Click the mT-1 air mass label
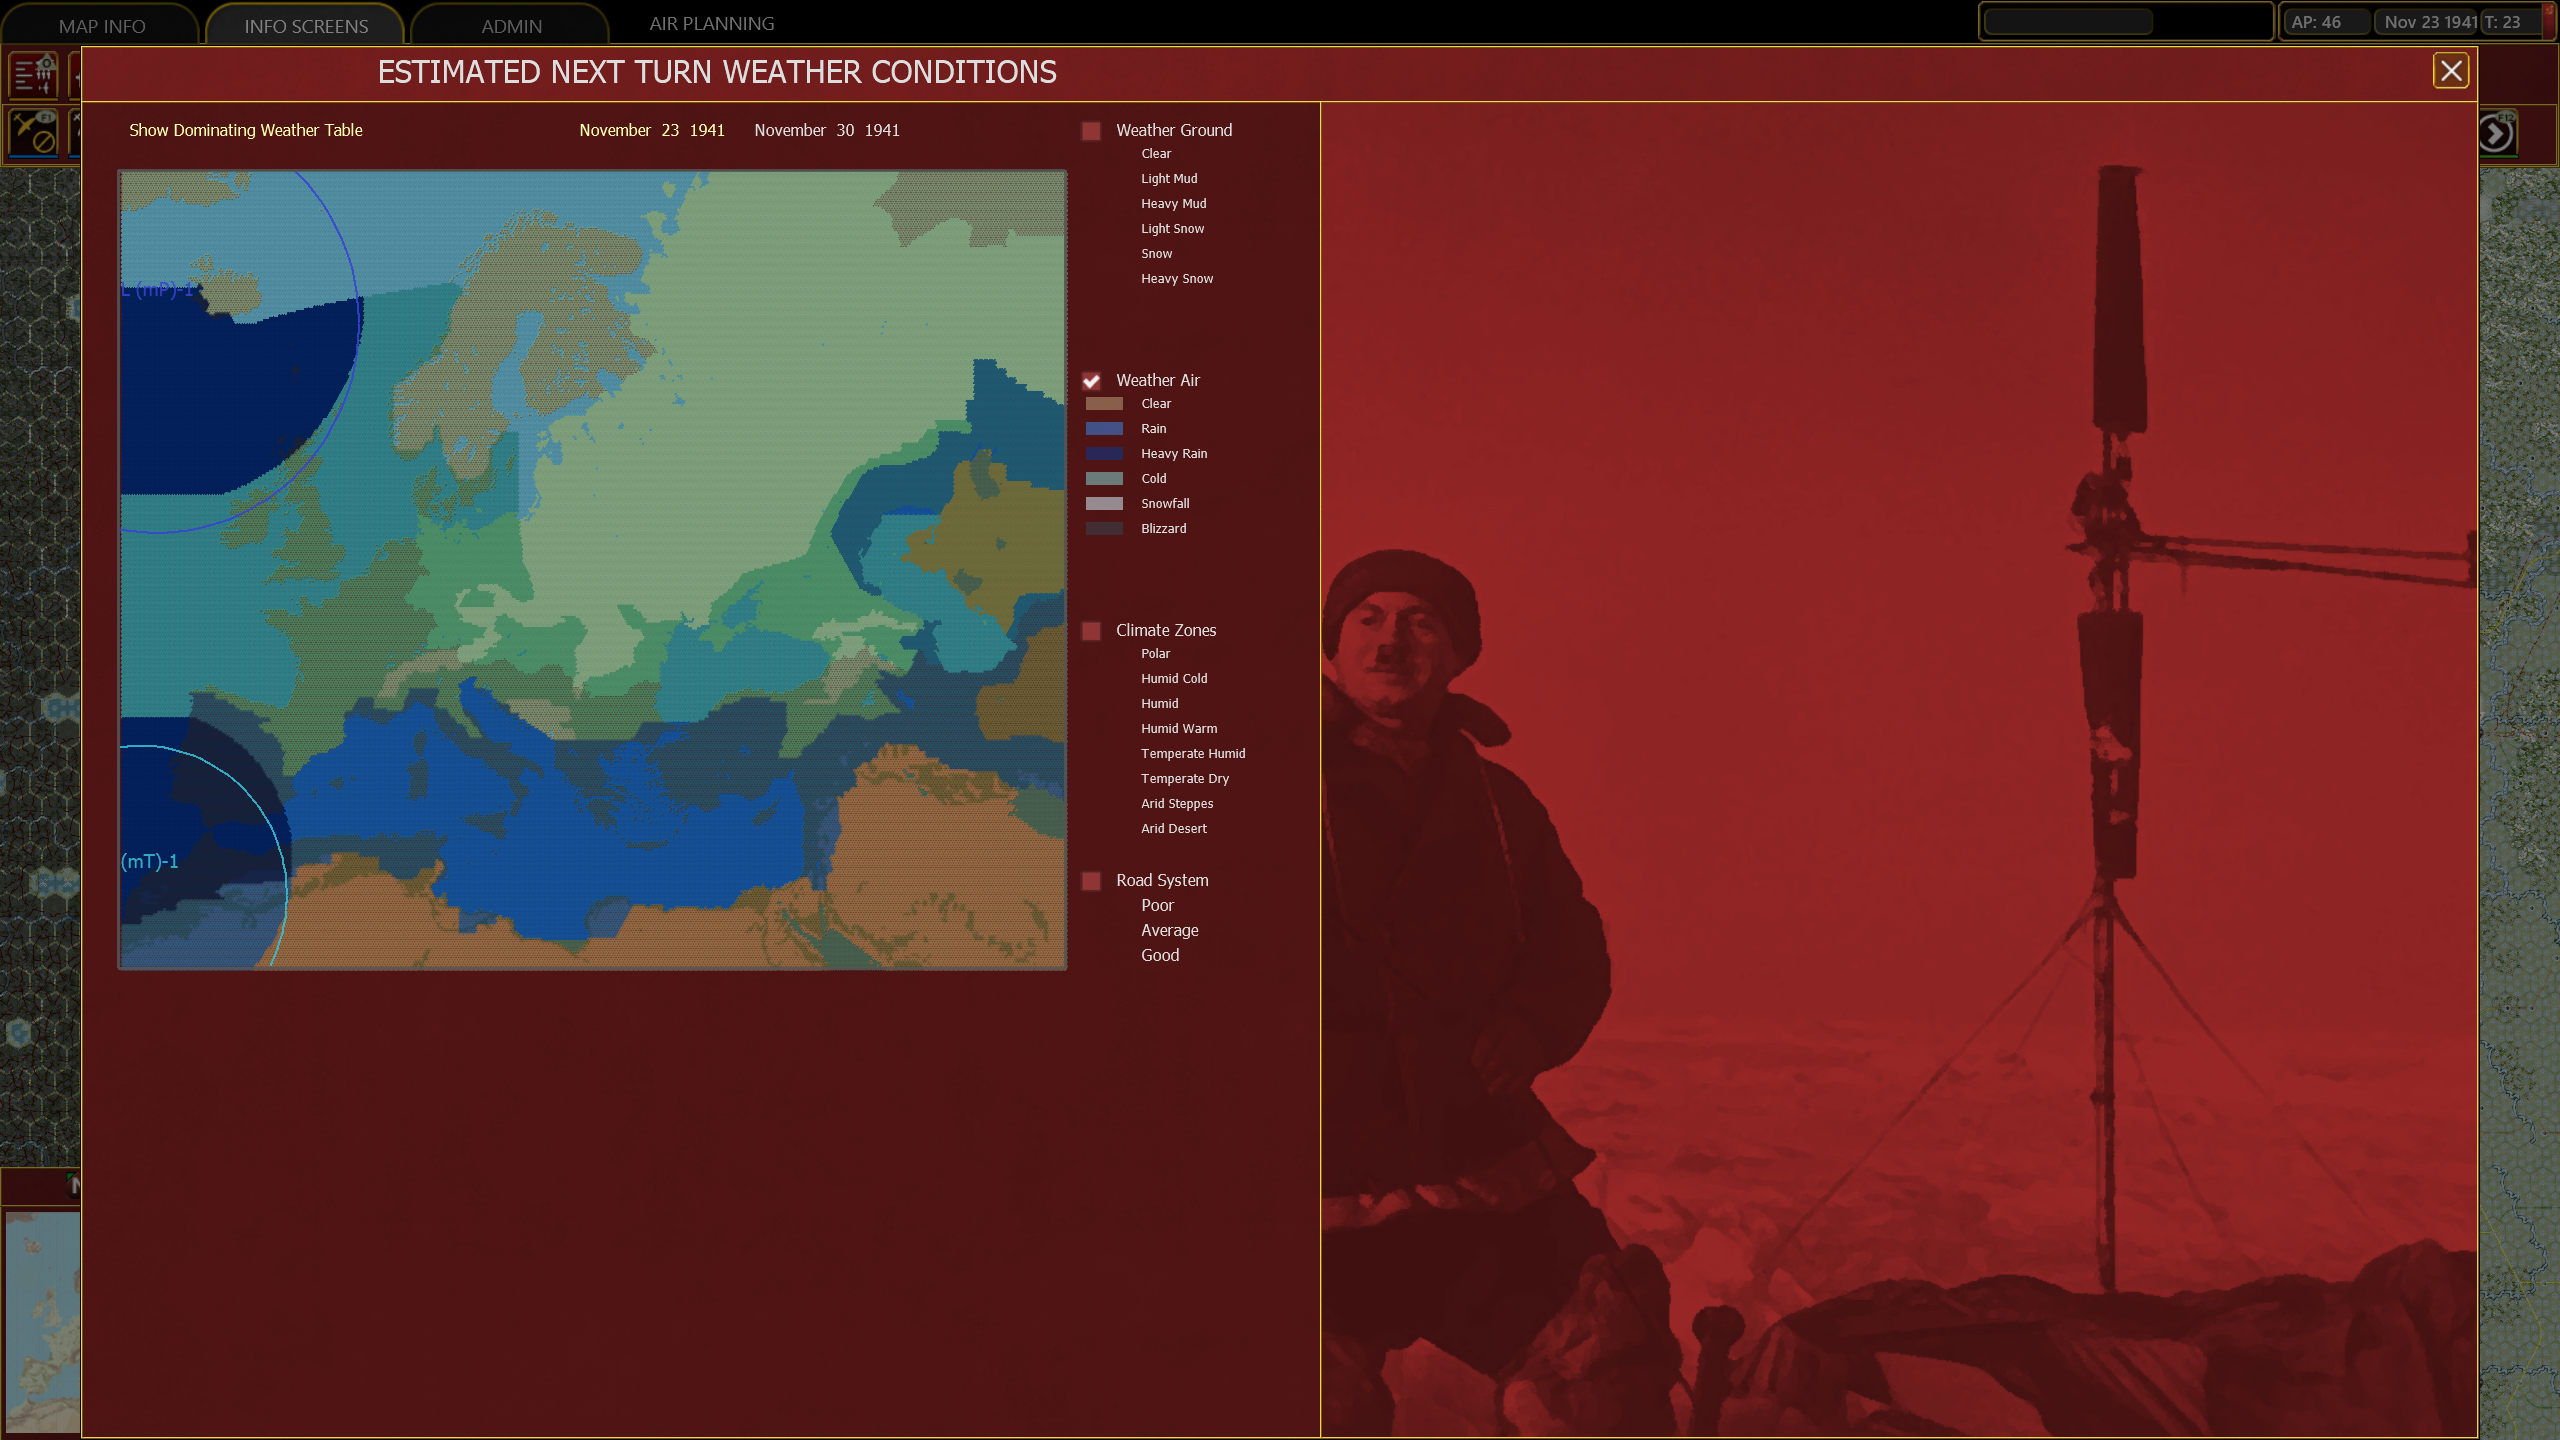2560x1440 pixels. click(150, 861)
